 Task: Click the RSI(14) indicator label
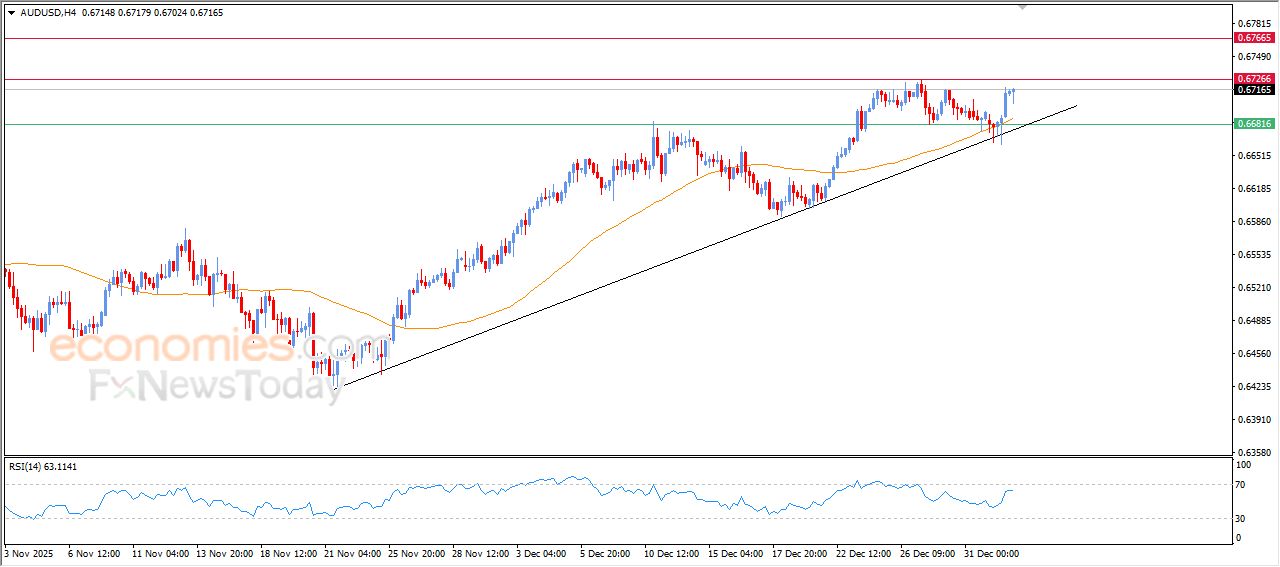[57, 466]
